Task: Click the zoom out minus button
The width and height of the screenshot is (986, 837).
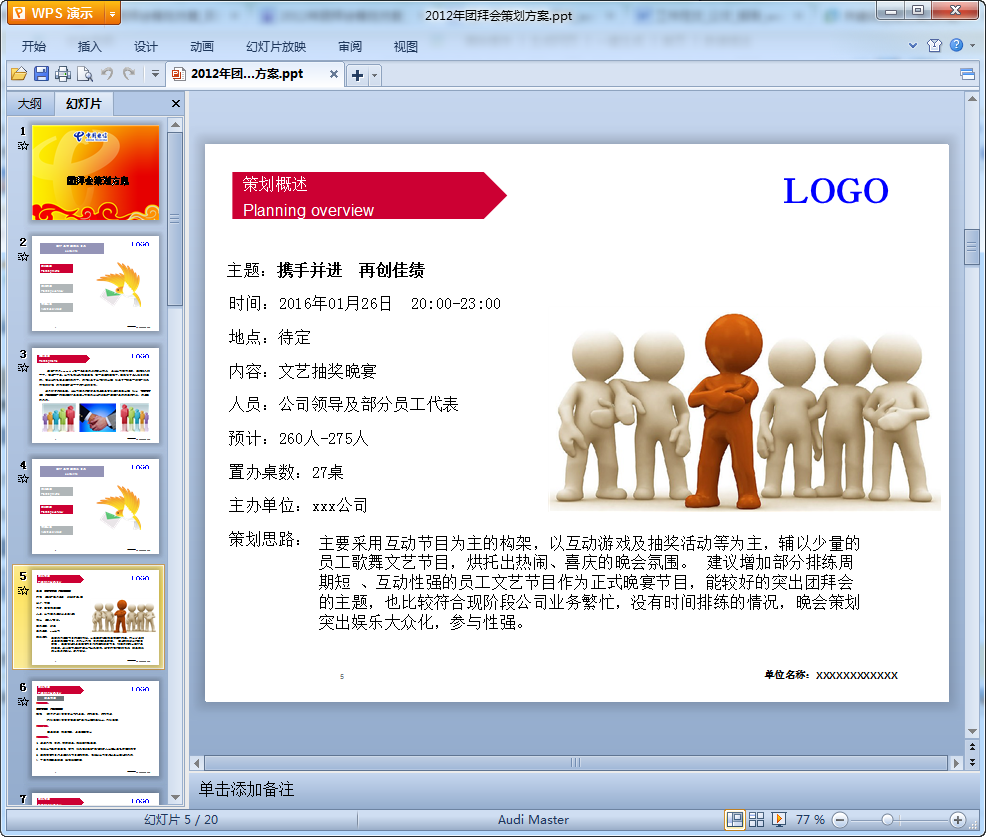Action: [x=840, y=819]
